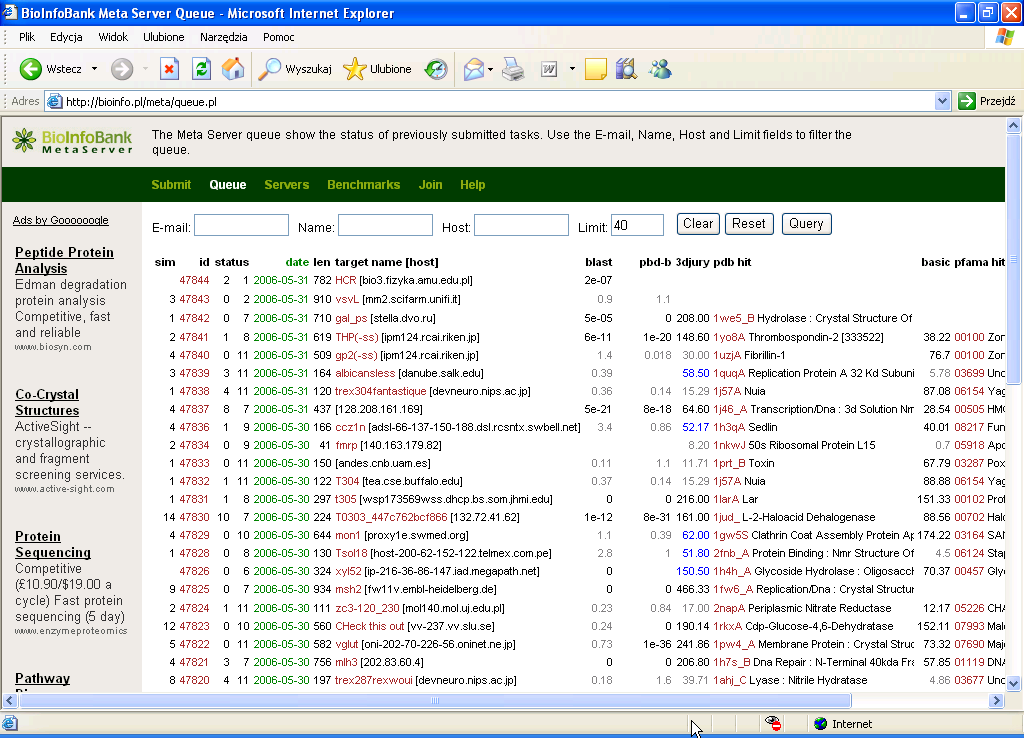The width and height of the screenshot is (1024, 738).
Task: Open the Edit button dropdown arrow
Action: click(x=572, y=69)
